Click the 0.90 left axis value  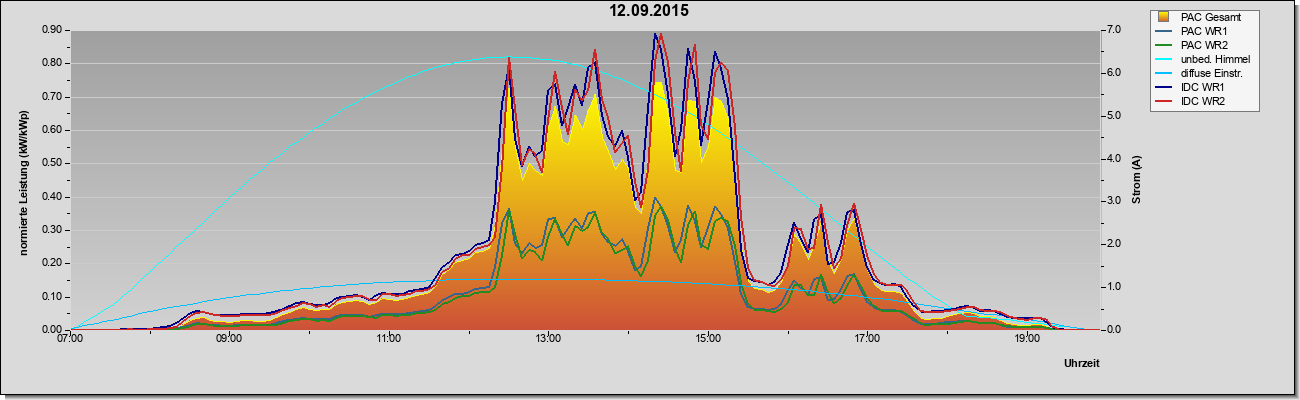(52, 30)
